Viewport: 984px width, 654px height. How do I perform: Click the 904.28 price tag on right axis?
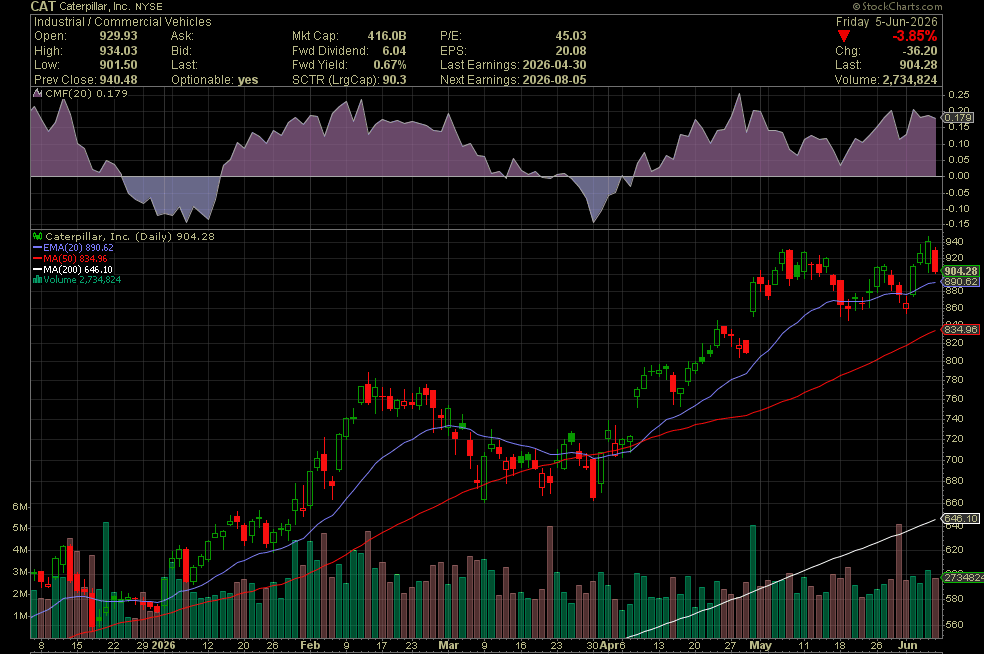[x=960, y=271]
